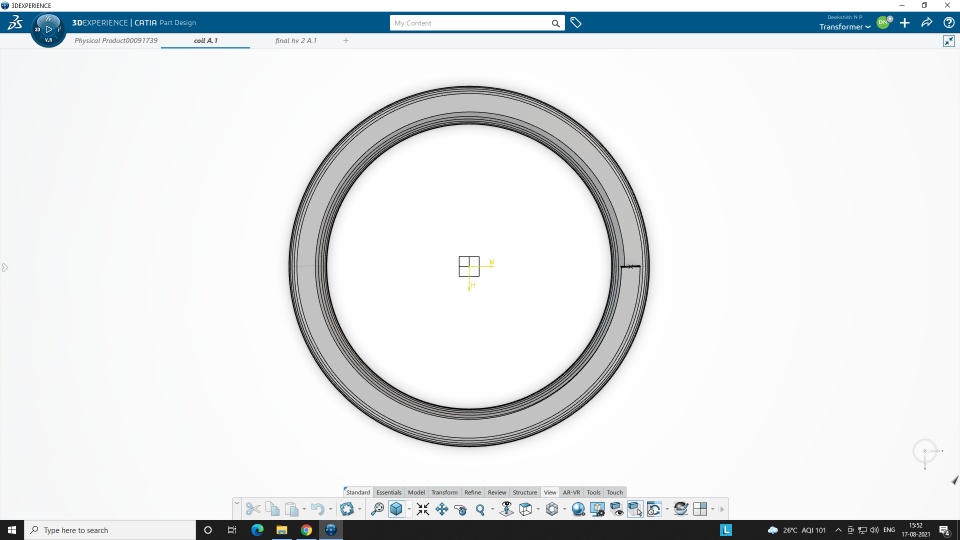The image size is (960, 540).
Task: Open the swap visible space dropdown arrow
Action: click(x=667, y=509)
